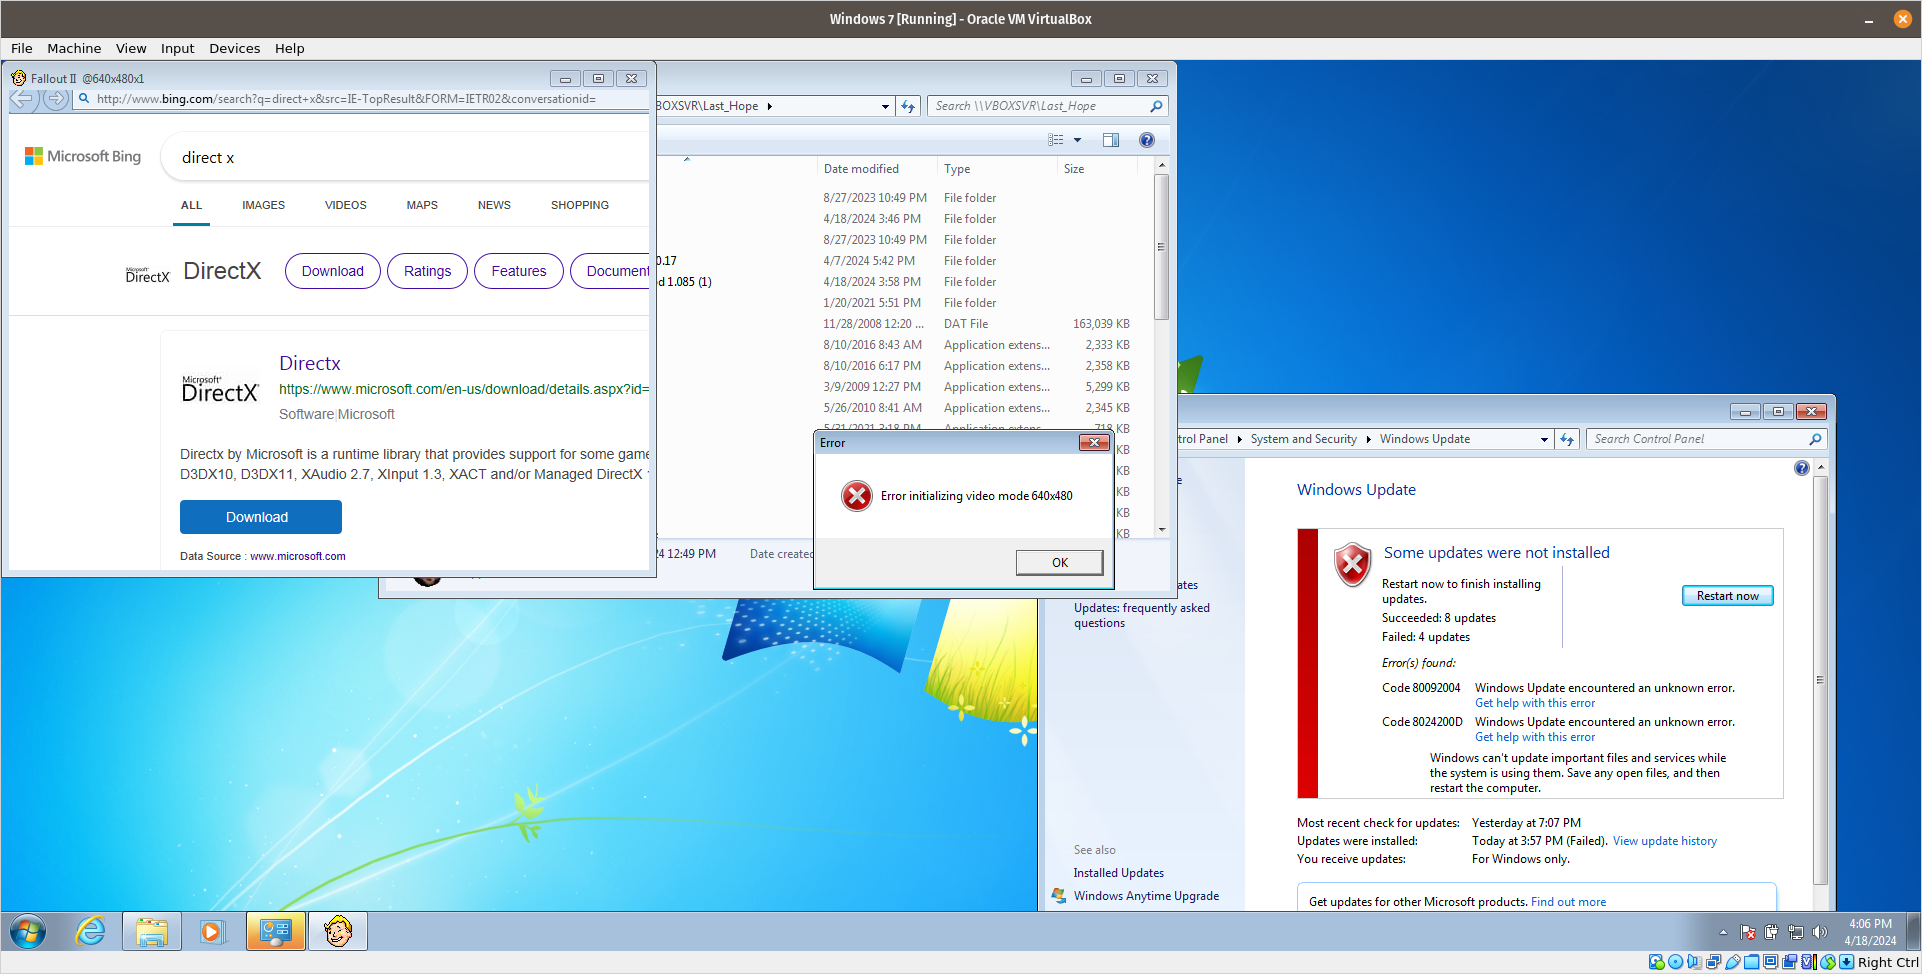The image size is (1922, 974).
Task: Switch to the Control Panel taskbar window
Action: click(276, 932)
